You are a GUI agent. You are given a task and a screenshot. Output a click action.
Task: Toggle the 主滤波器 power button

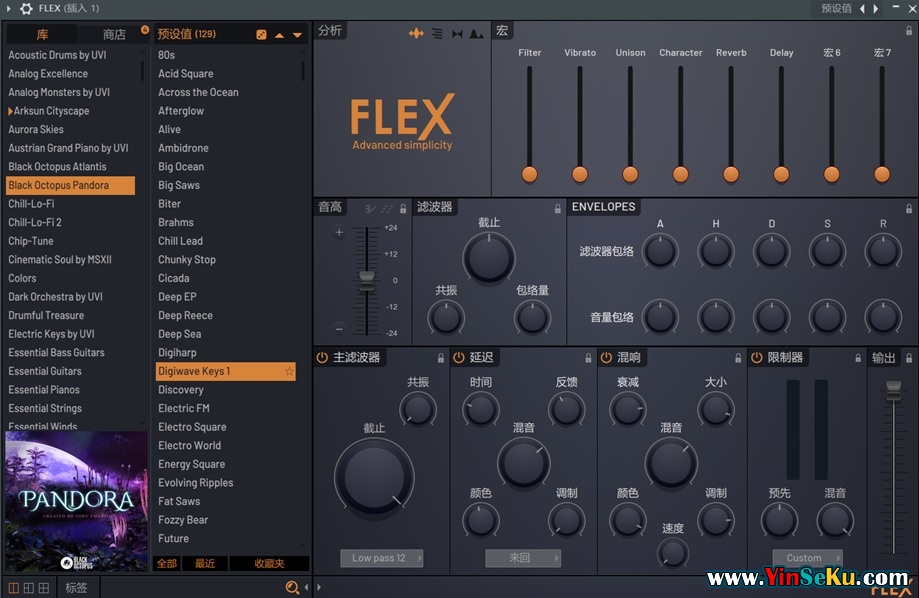pyautogui.click(x=322, y=357)
